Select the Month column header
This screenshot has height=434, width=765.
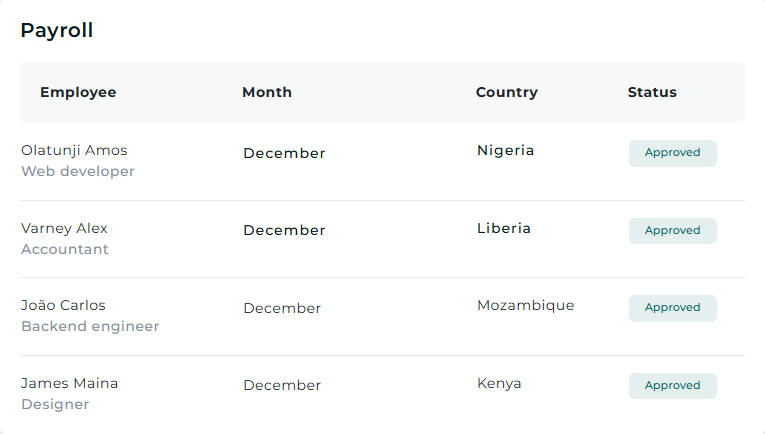pyautogui.click(x=267, y=92)
